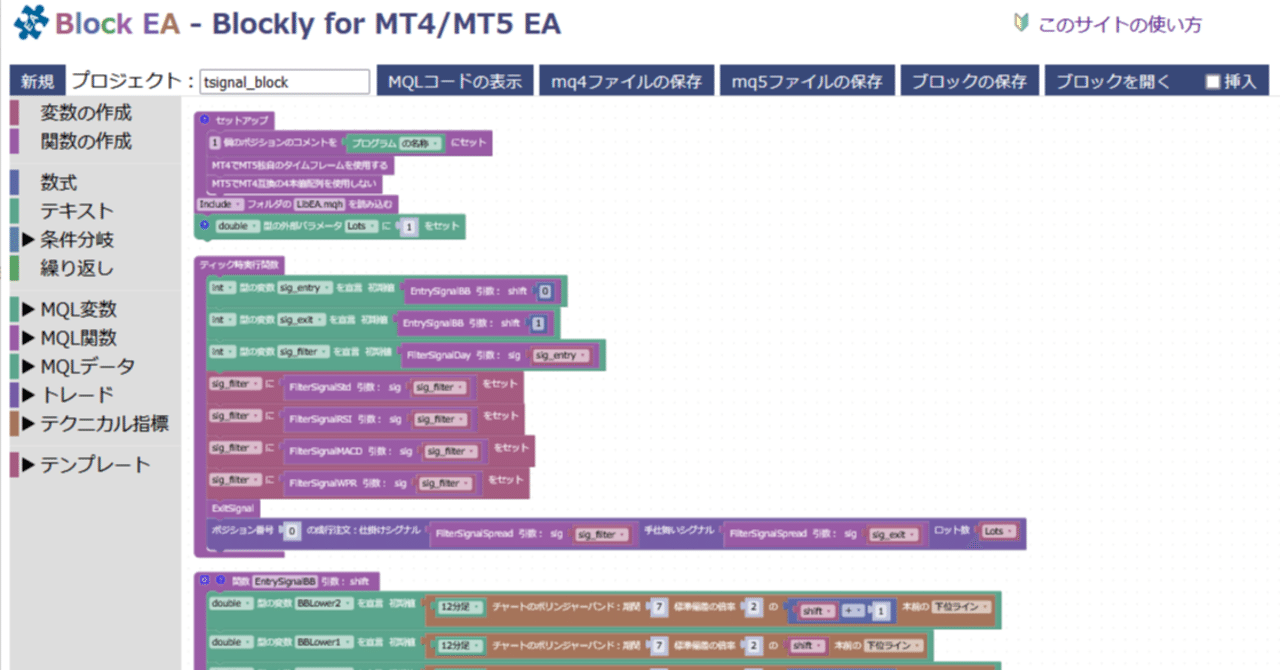
Task: Click the MQLコードの表示 button
Action: [454, 81]
